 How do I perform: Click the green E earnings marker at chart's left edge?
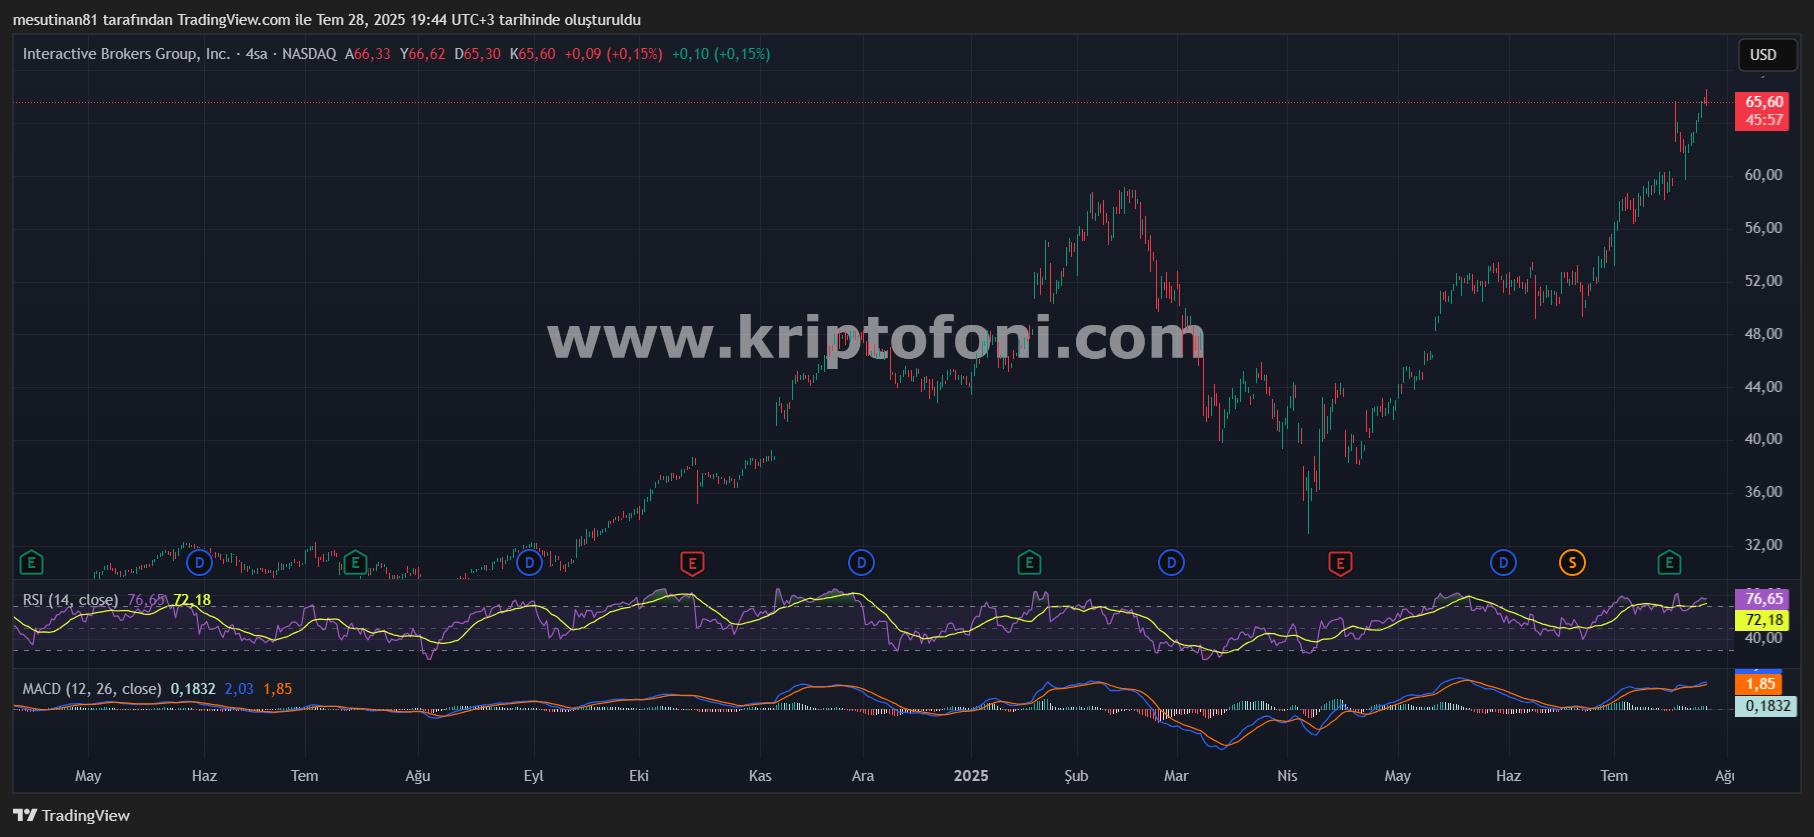(31, 563)
